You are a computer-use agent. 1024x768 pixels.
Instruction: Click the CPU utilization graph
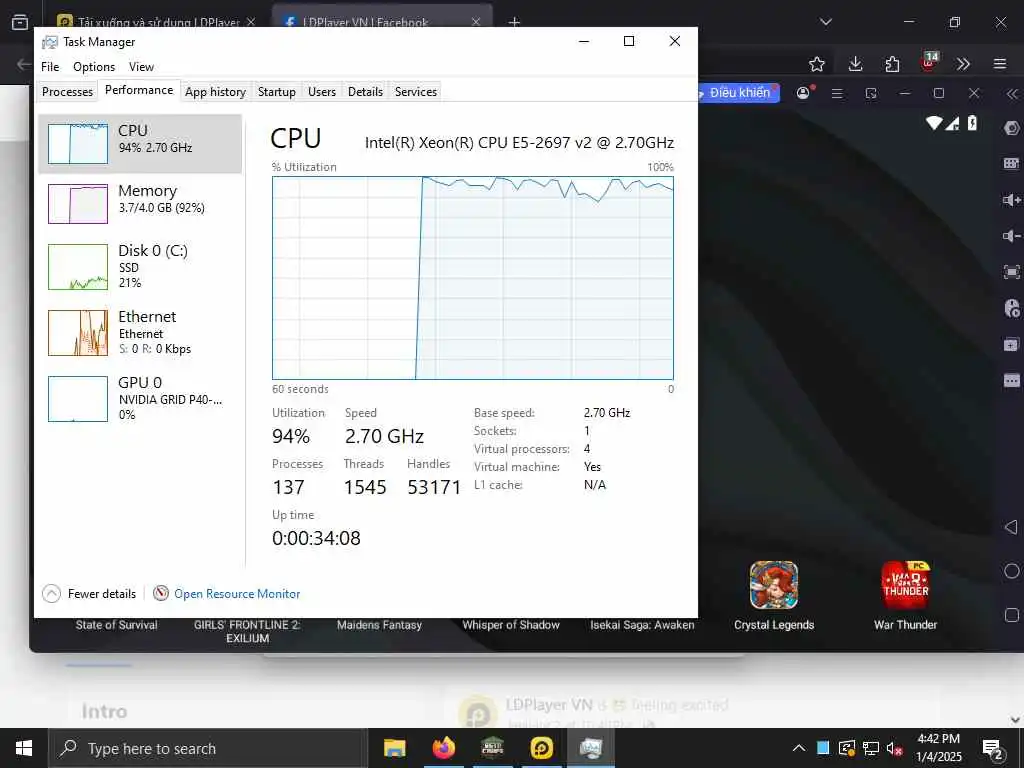point(473,278)
